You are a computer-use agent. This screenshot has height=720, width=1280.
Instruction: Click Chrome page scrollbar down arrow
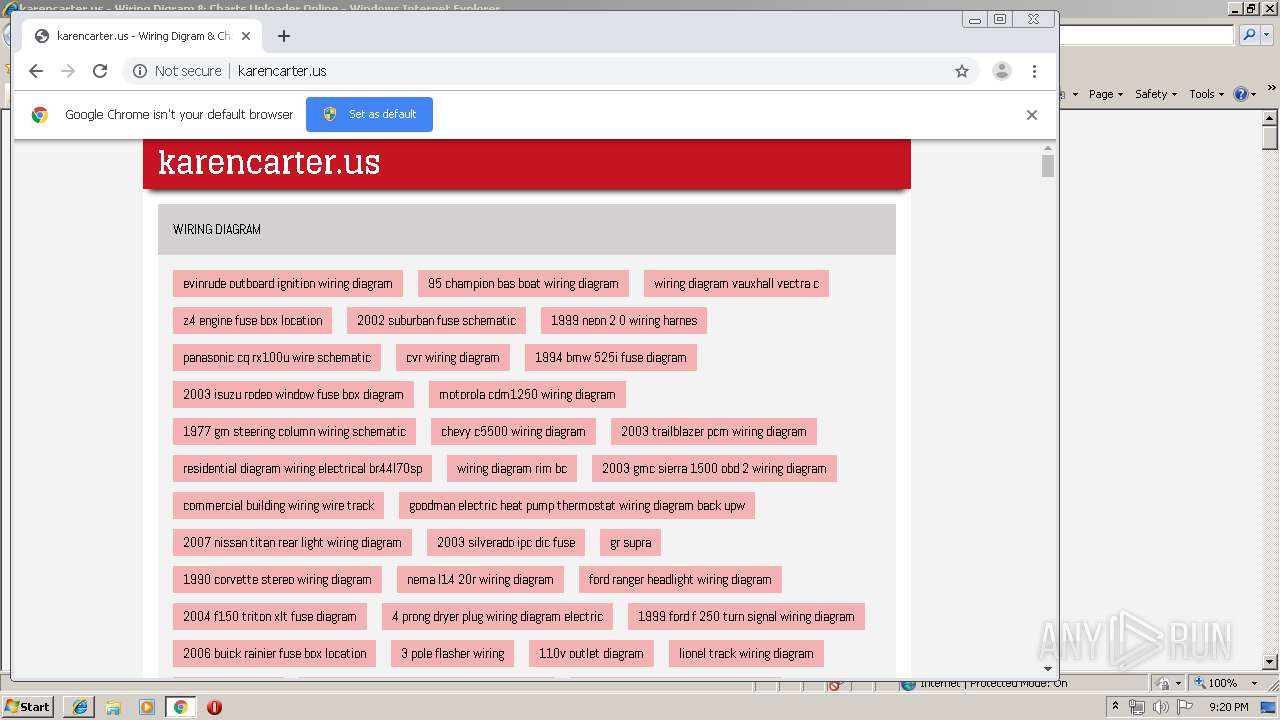(x=1048, y=669)
